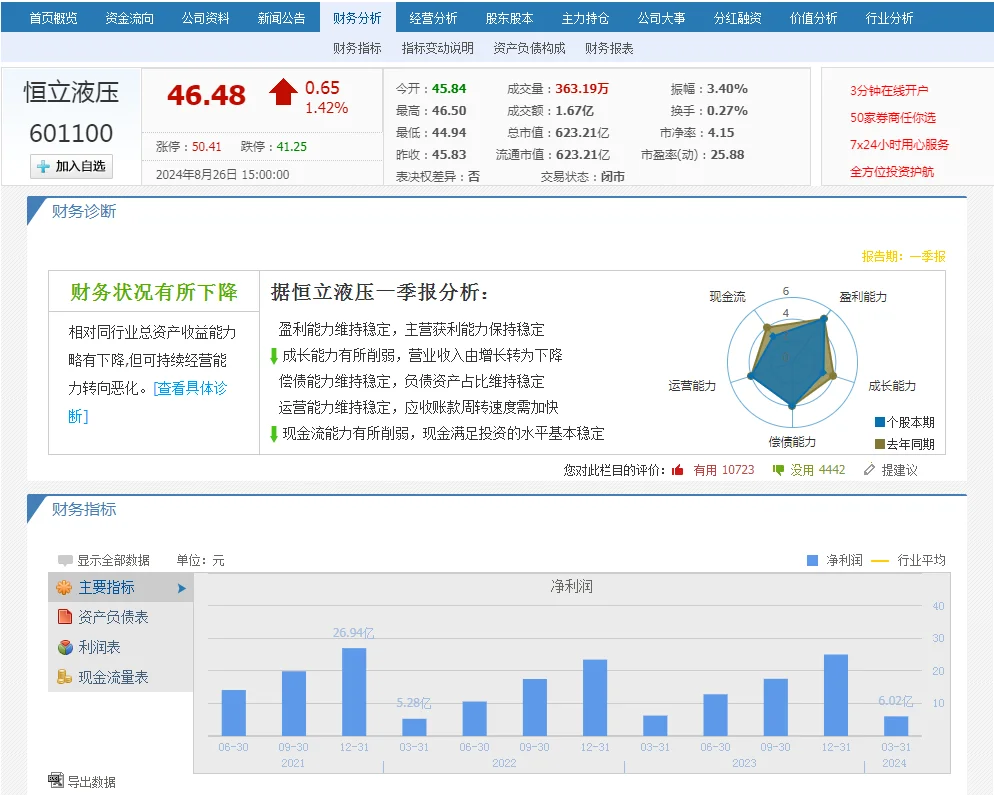Click the 资产负债表 red sheet icon
This screenshot has height=795, width=994.
click(x=64, y=617)
